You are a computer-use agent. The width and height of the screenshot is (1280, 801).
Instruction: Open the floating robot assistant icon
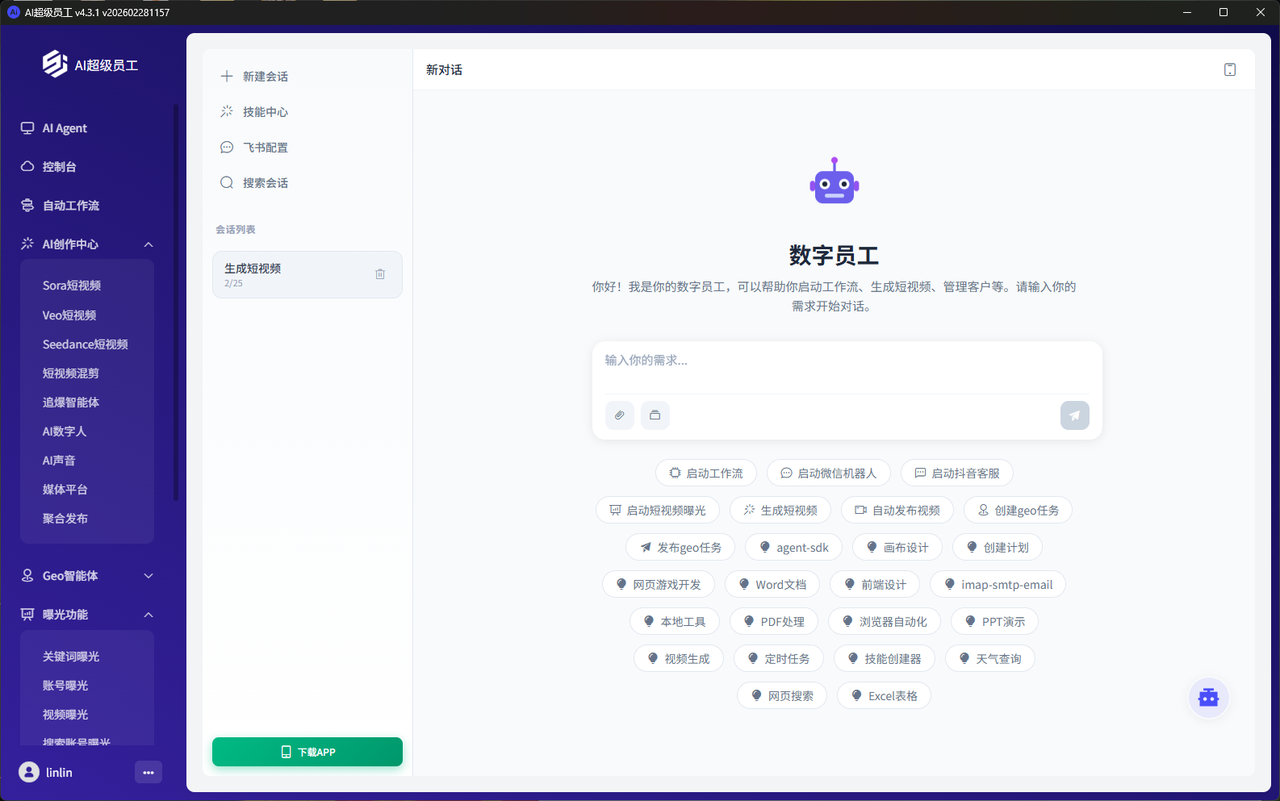1208,698
